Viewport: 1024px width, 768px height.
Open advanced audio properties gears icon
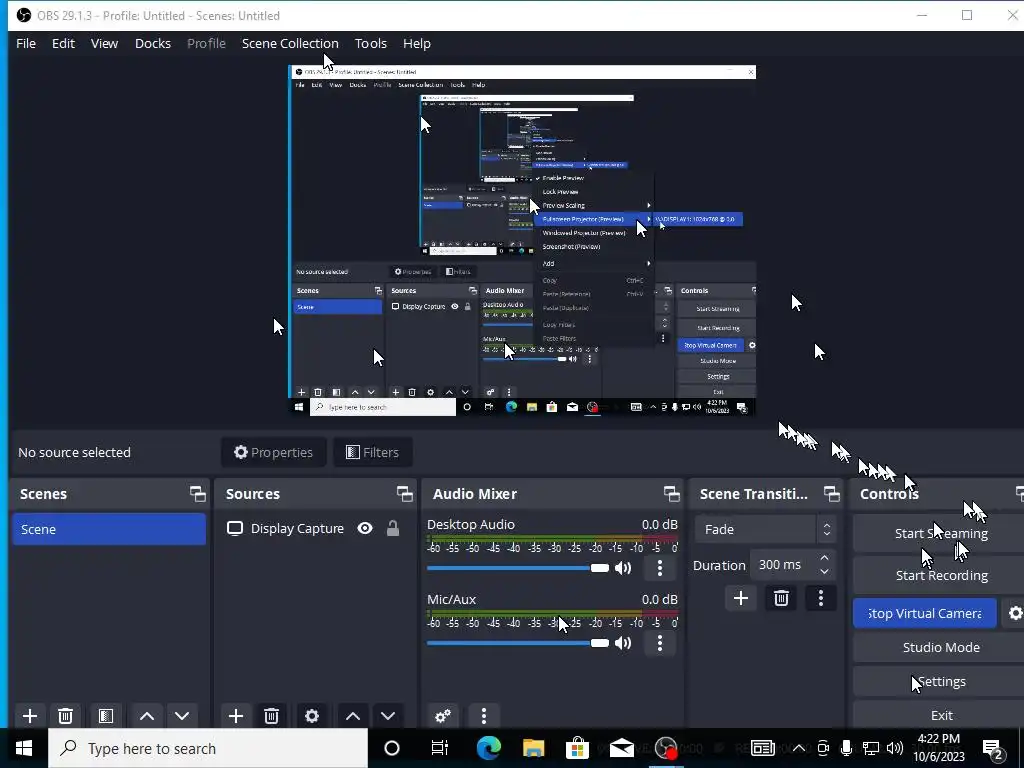(443, 716)
